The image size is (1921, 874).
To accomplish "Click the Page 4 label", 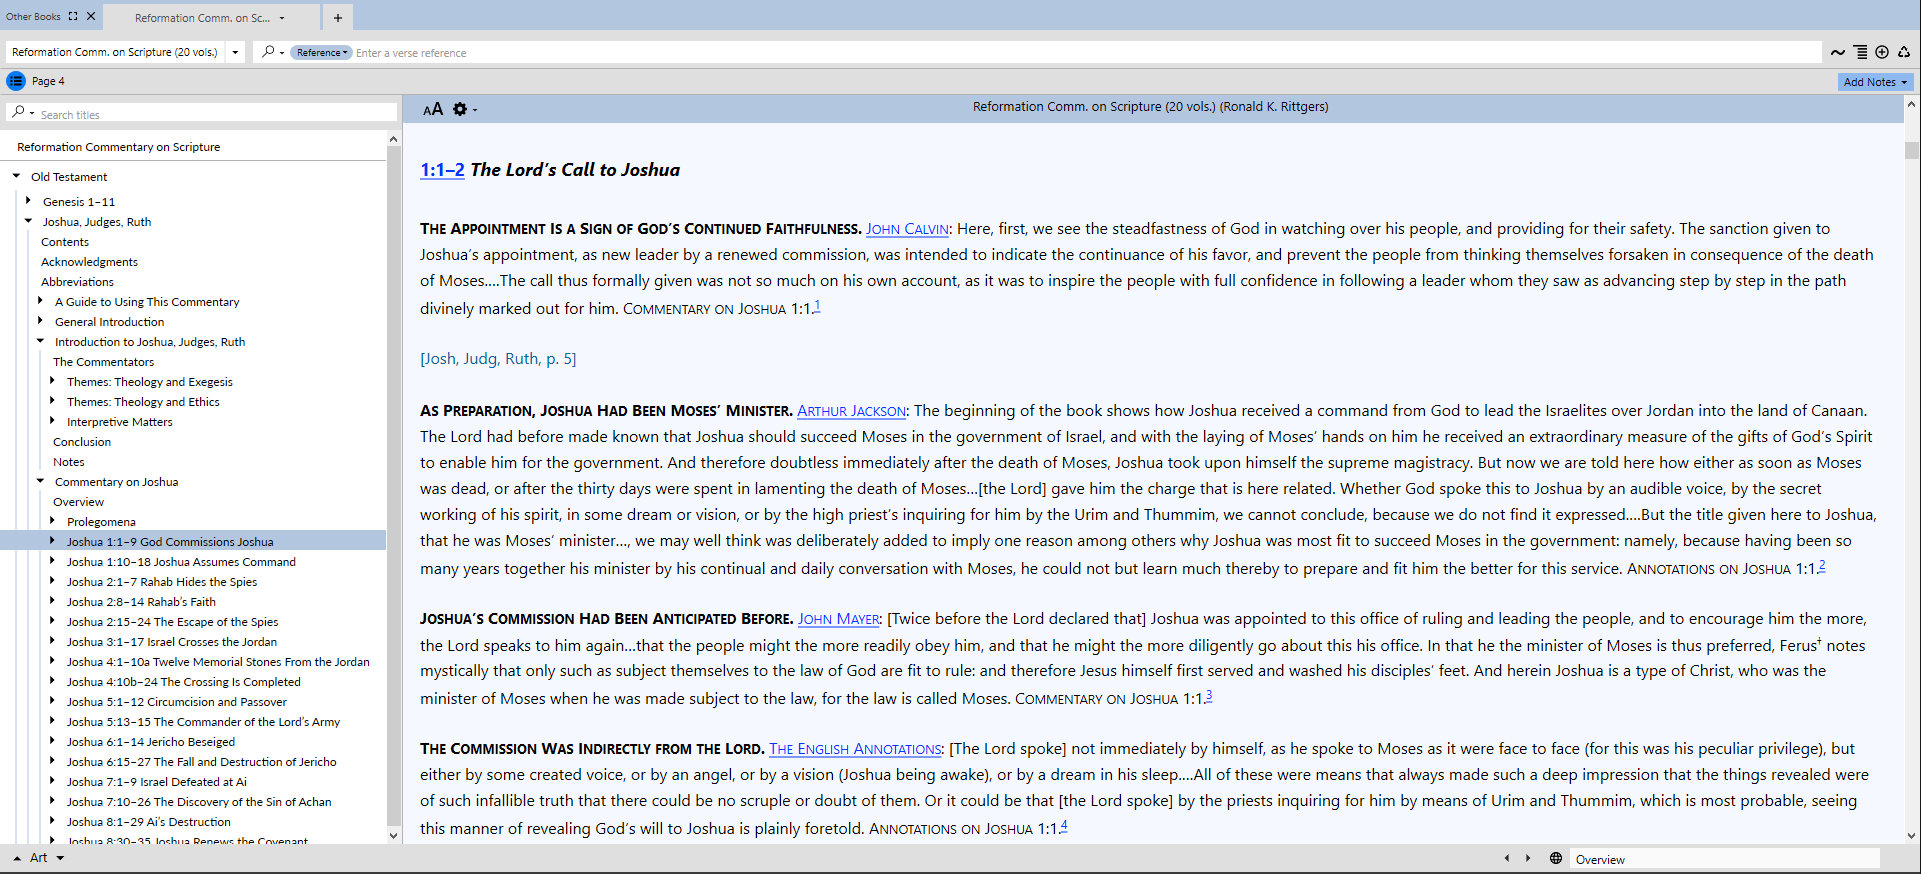I will 48,82.
